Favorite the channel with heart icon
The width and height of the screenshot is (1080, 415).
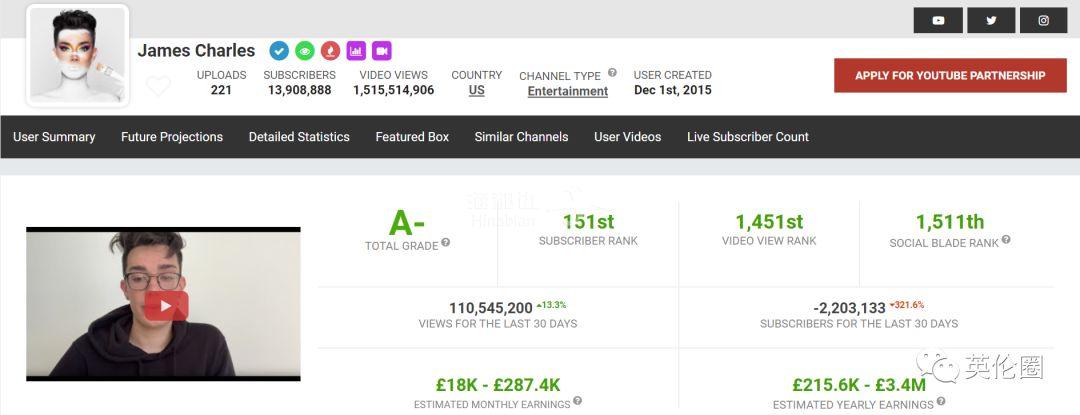pyautogui.click(x=158, y=86)
